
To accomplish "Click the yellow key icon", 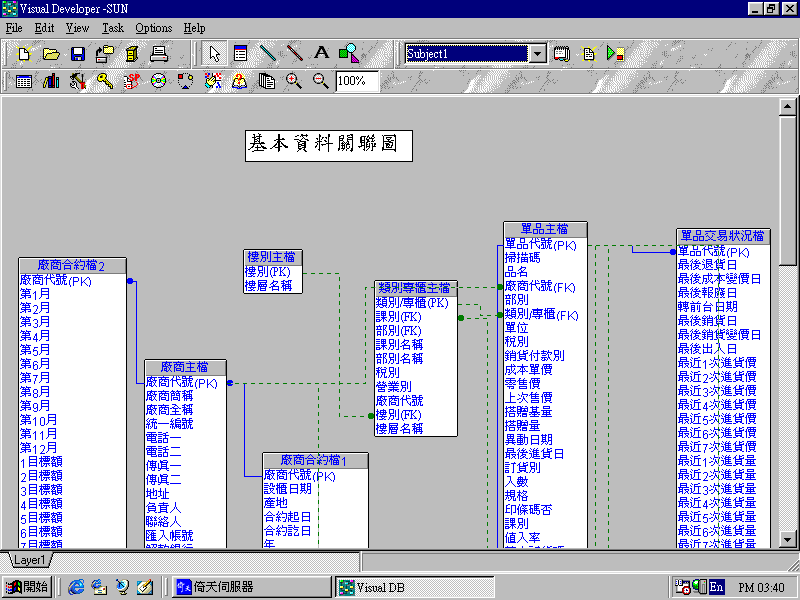I will 104,81.
